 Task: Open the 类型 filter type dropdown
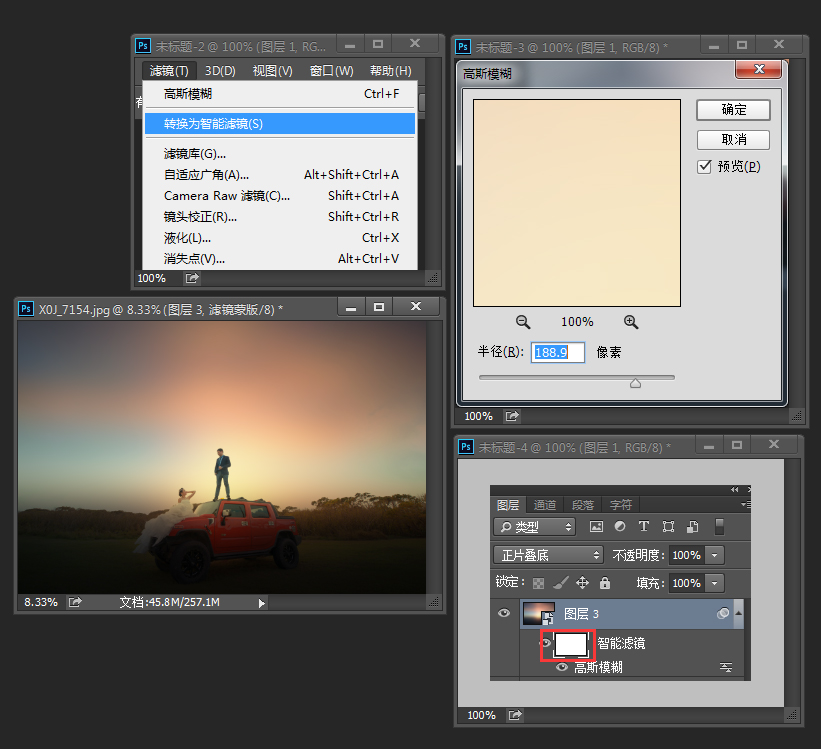(535, 526)
